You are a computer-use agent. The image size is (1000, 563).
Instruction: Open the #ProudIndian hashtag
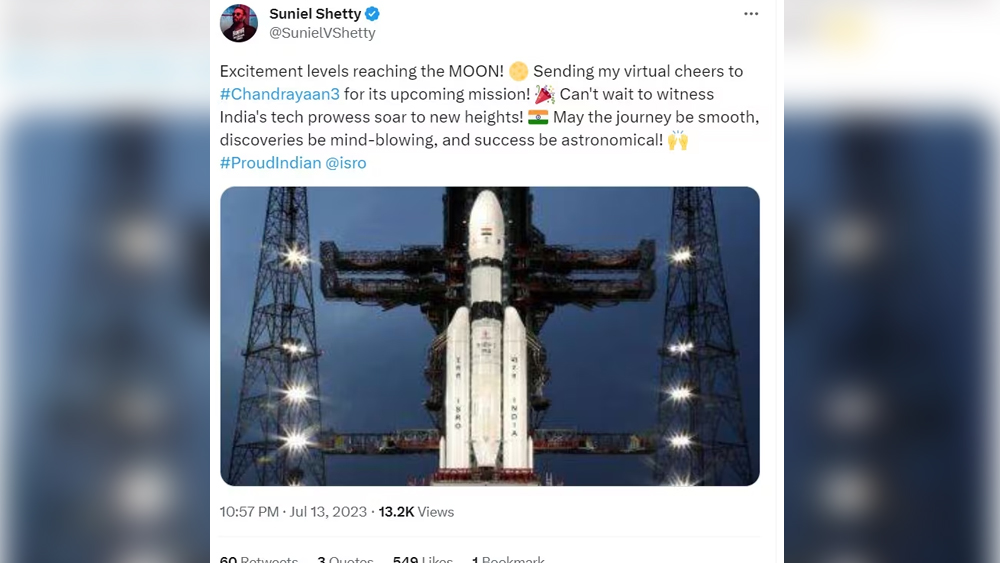coord(270,163)
